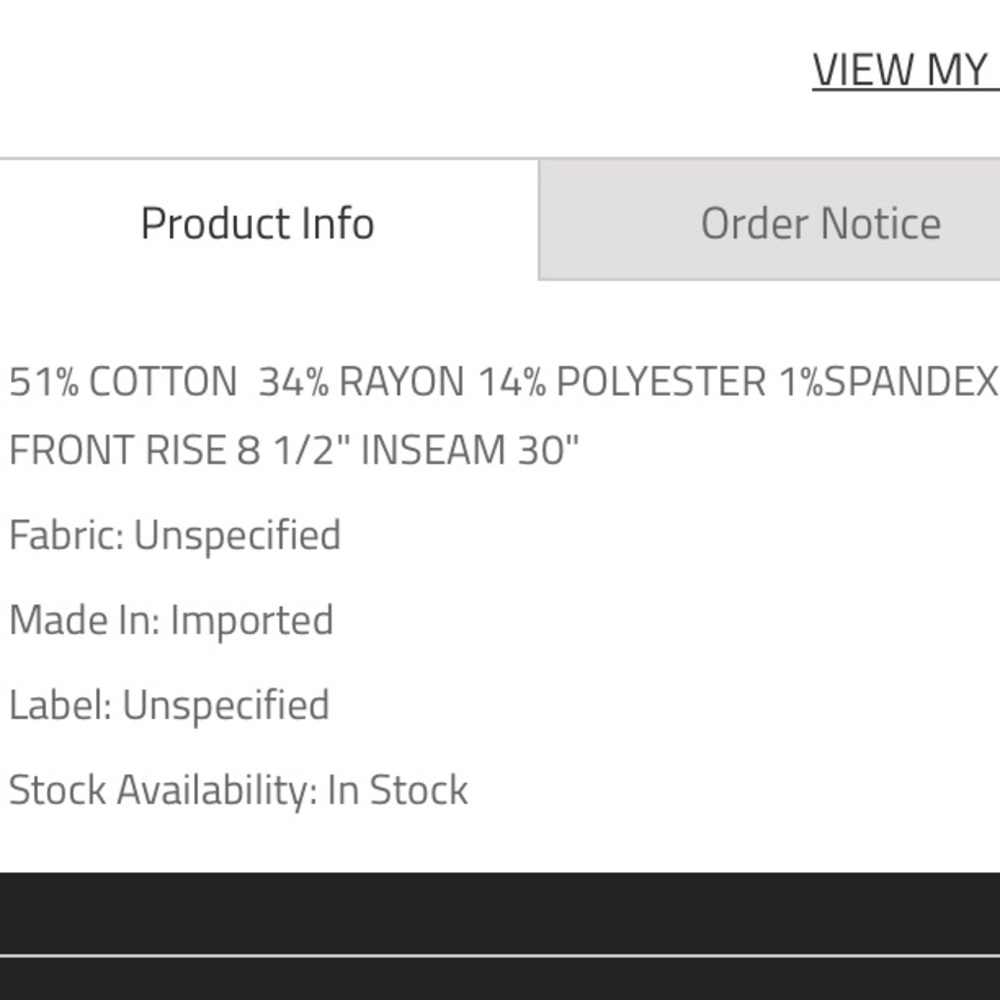
Task: Click the Unspecified value beside Label
Action: 226,705
